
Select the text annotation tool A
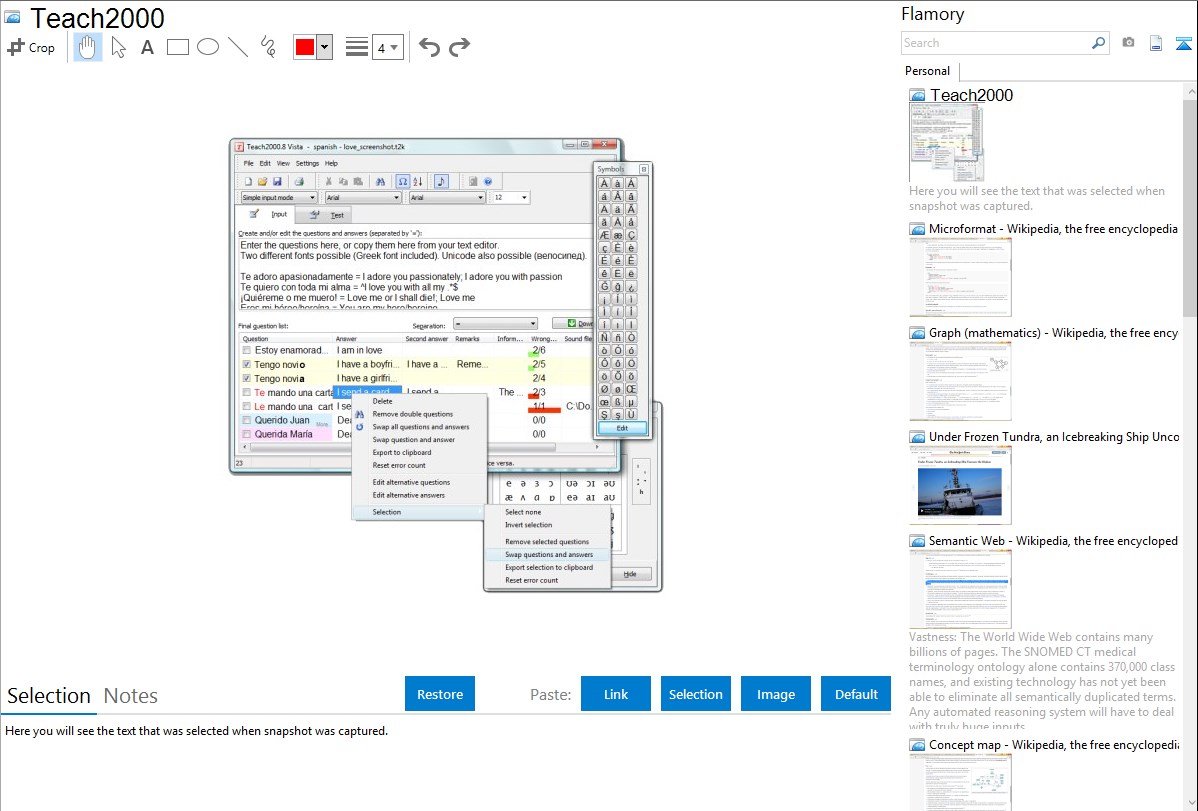[x=147, y=47]
